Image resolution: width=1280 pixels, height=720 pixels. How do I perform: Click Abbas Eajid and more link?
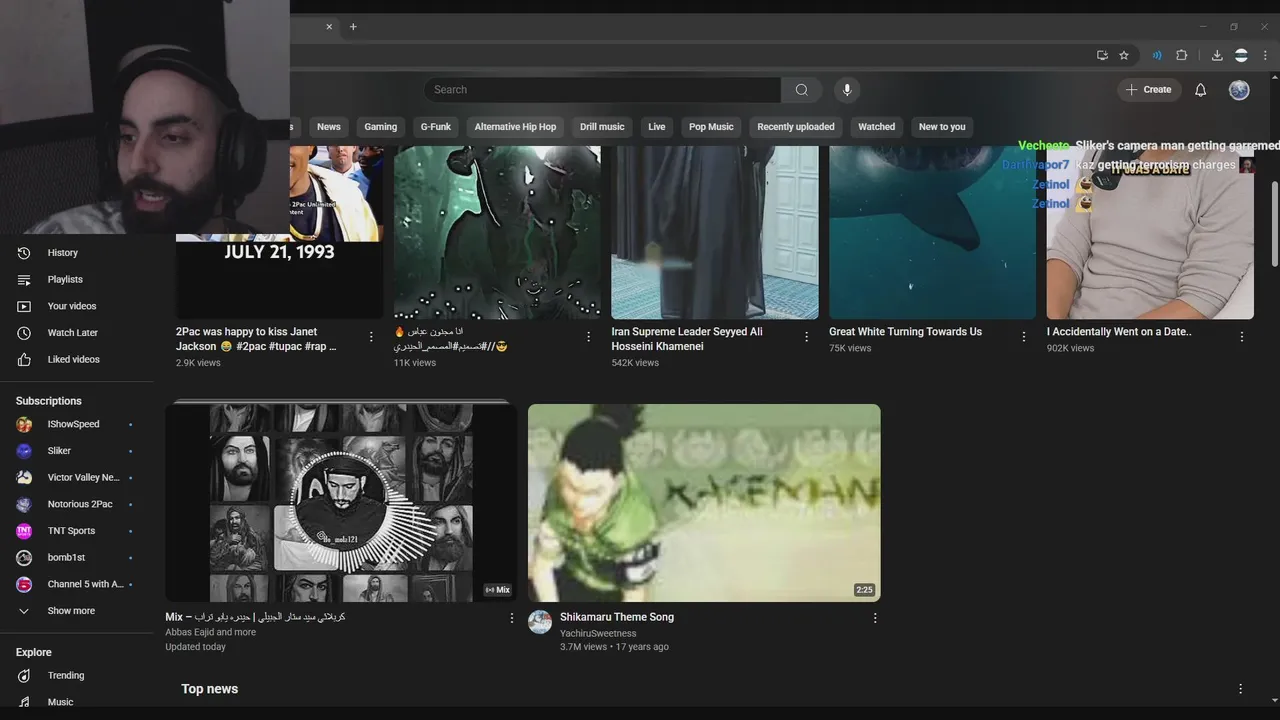(210, 632)
